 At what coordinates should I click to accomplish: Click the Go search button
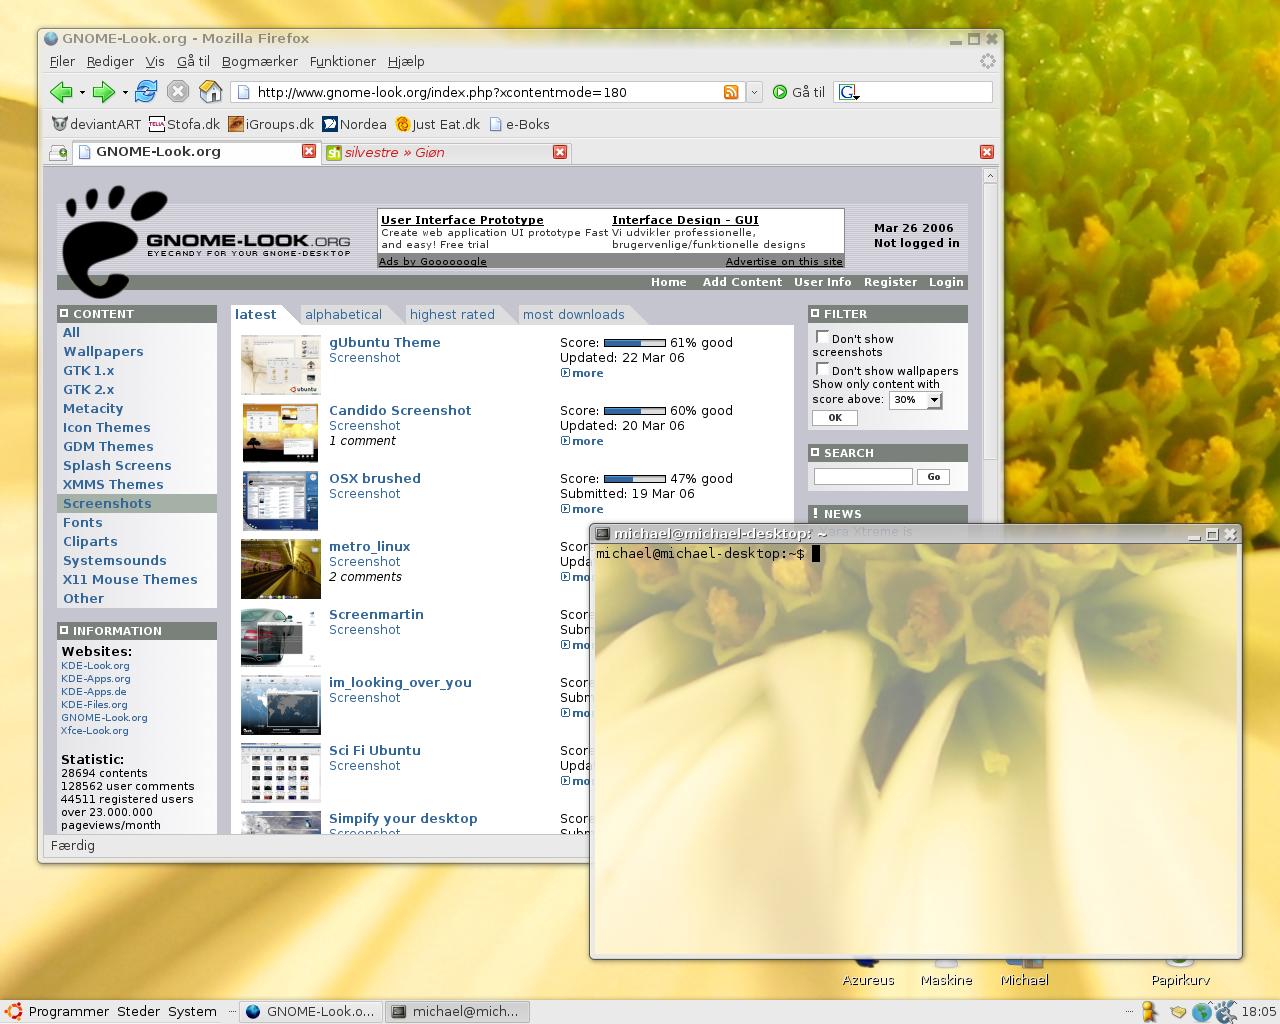(x=934, y=477)
